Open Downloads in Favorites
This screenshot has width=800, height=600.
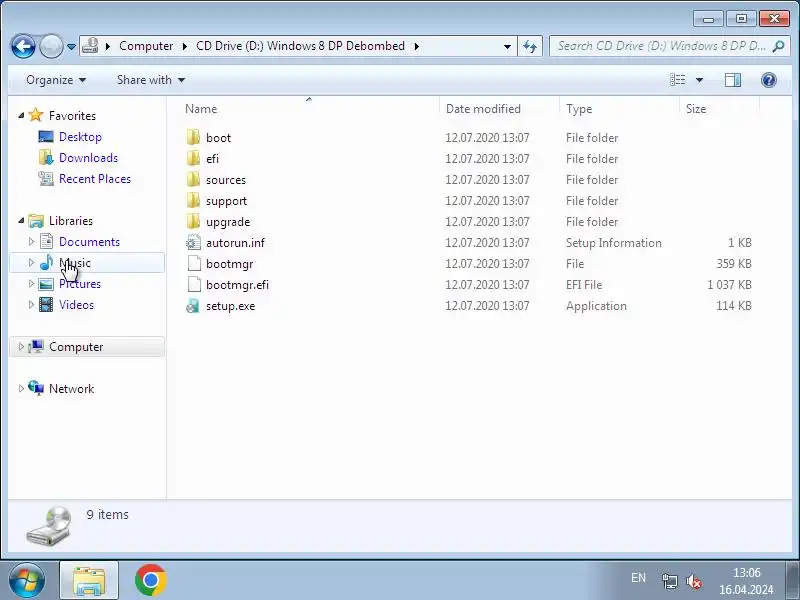pos(88,158)
